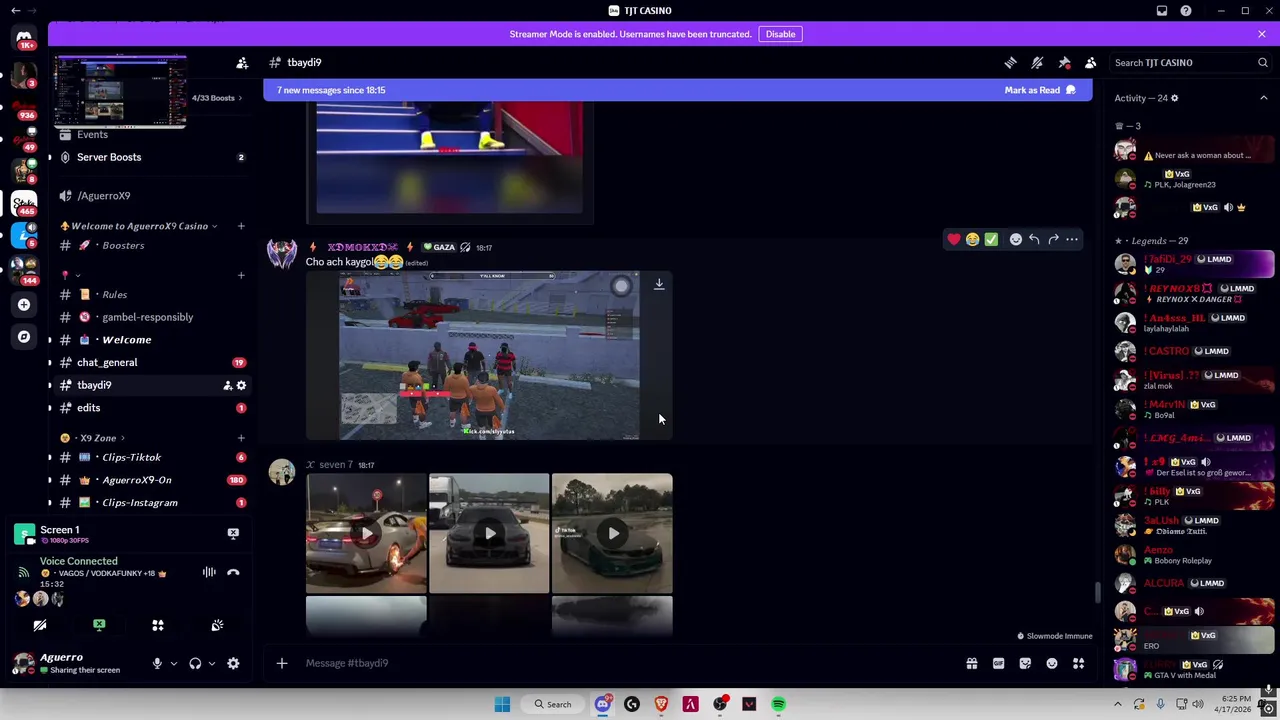Play the third car video thumbnail
The height and width of the screenshot is (720, 1280).
(x=612, y=533)
